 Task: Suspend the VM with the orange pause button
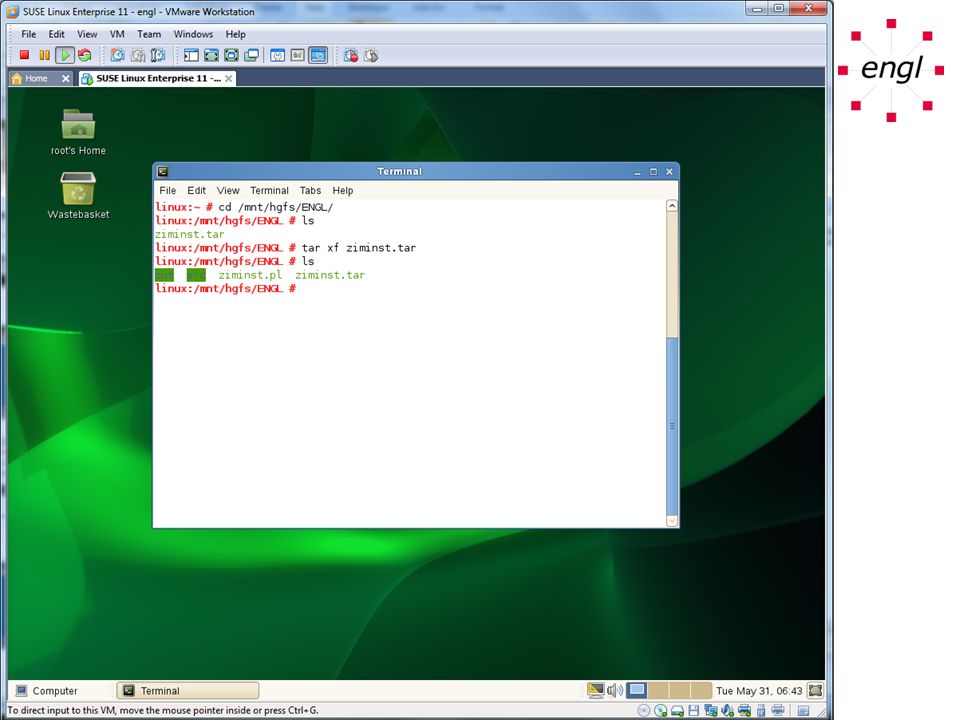44,55
